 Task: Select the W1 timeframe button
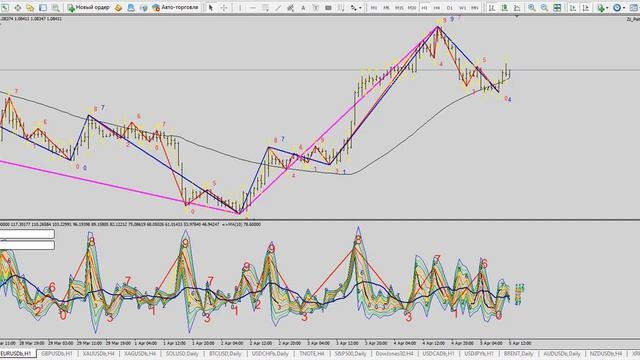[x=462, y=8]
